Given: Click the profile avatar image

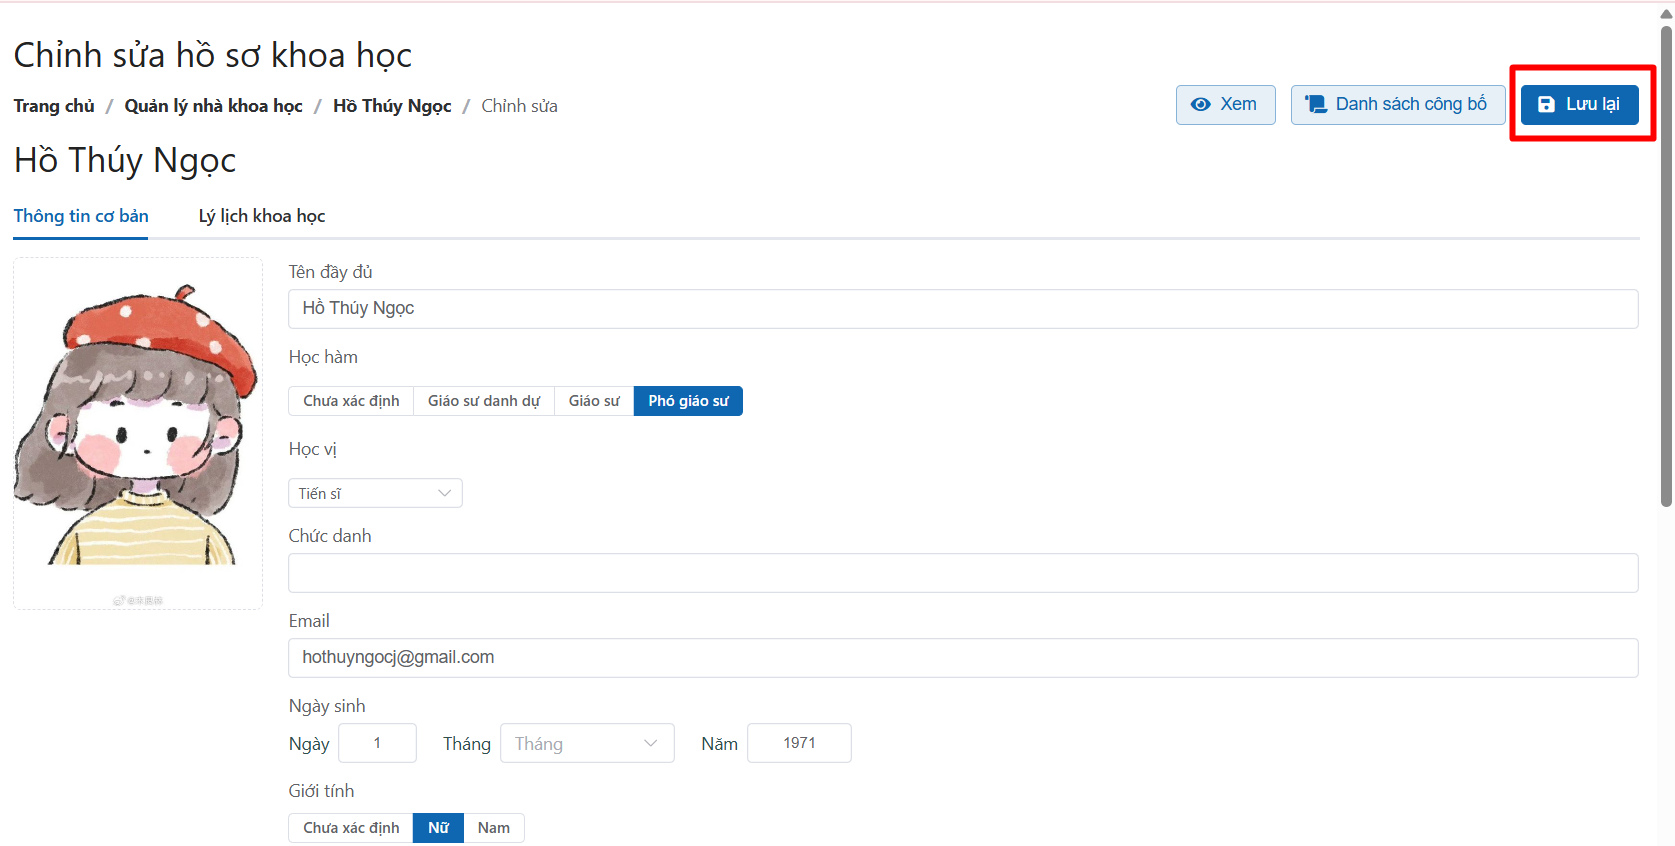Looking at the screenshot, I should coord(138,430).
